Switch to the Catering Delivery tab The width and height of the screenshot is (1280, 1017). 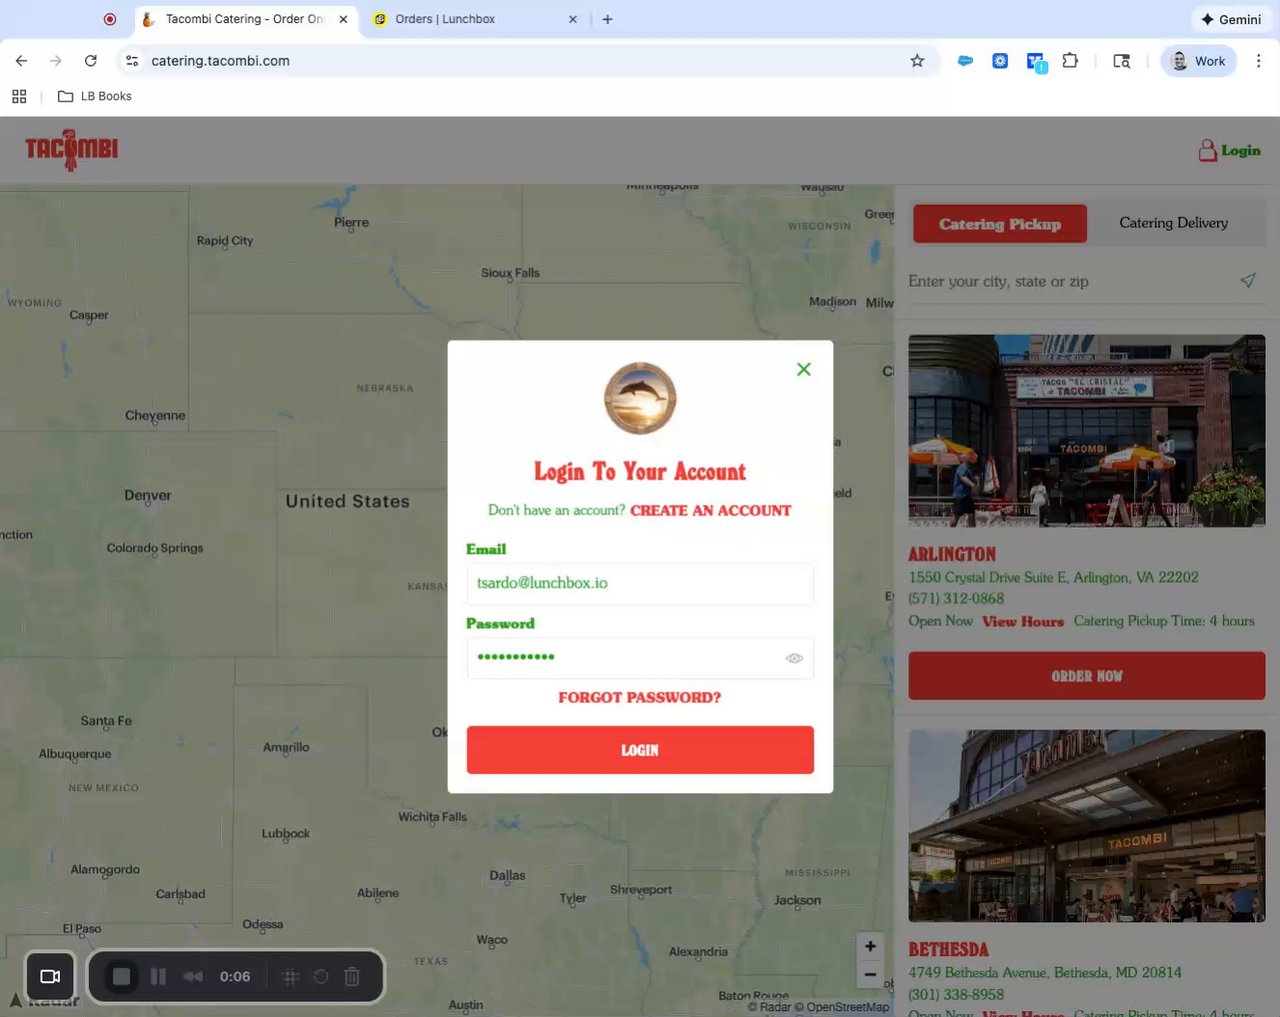(1174, 223)
